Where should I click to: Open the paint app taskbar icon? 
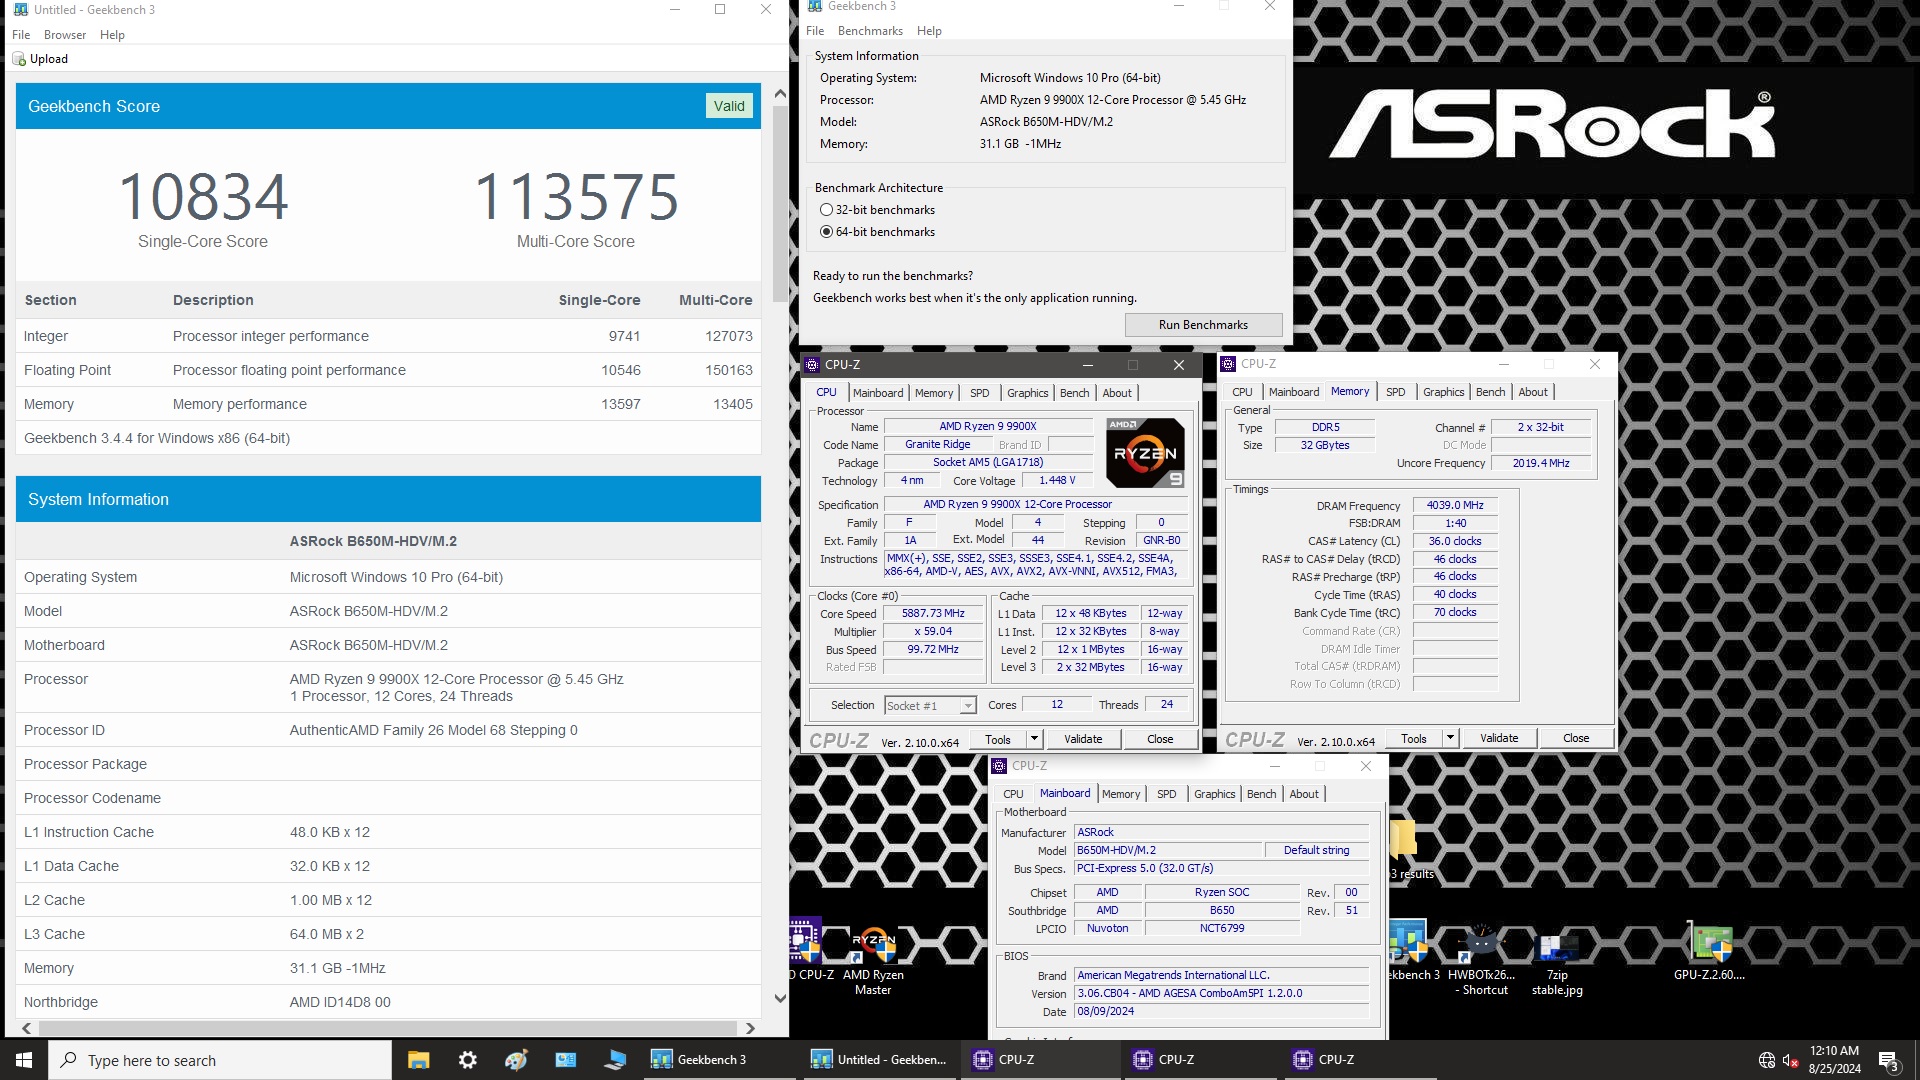[516, 1060]
